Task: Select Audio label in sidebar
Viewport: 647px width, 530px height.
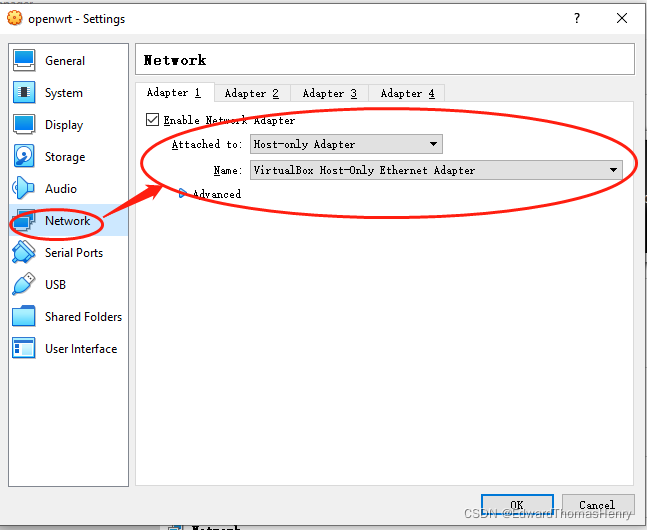Action: (61, 189)
